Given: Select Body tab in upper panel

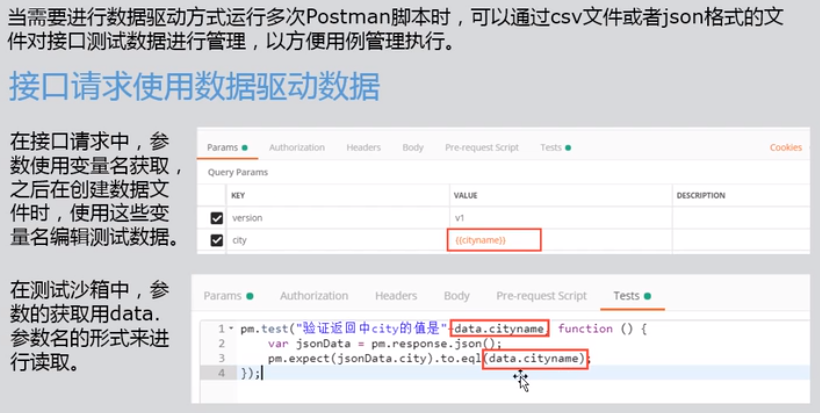Looking at the screenshot, I should tap(413, 147).
